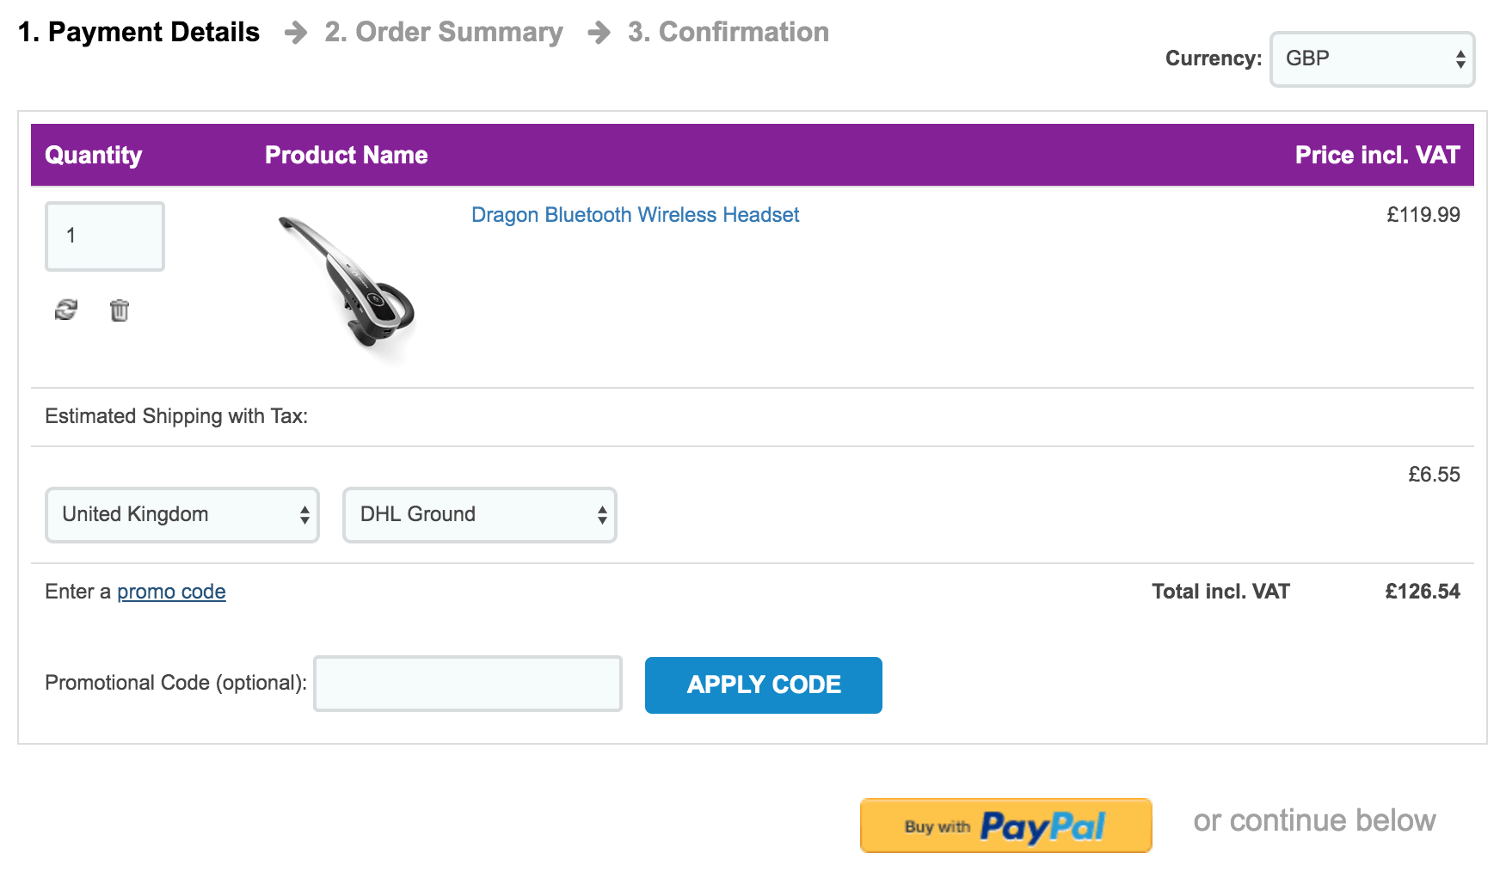The height and width of the screenshot is (884, 1500).
Task: Click the stepper arrows on the country selector
Action: [x=304, y=514]
